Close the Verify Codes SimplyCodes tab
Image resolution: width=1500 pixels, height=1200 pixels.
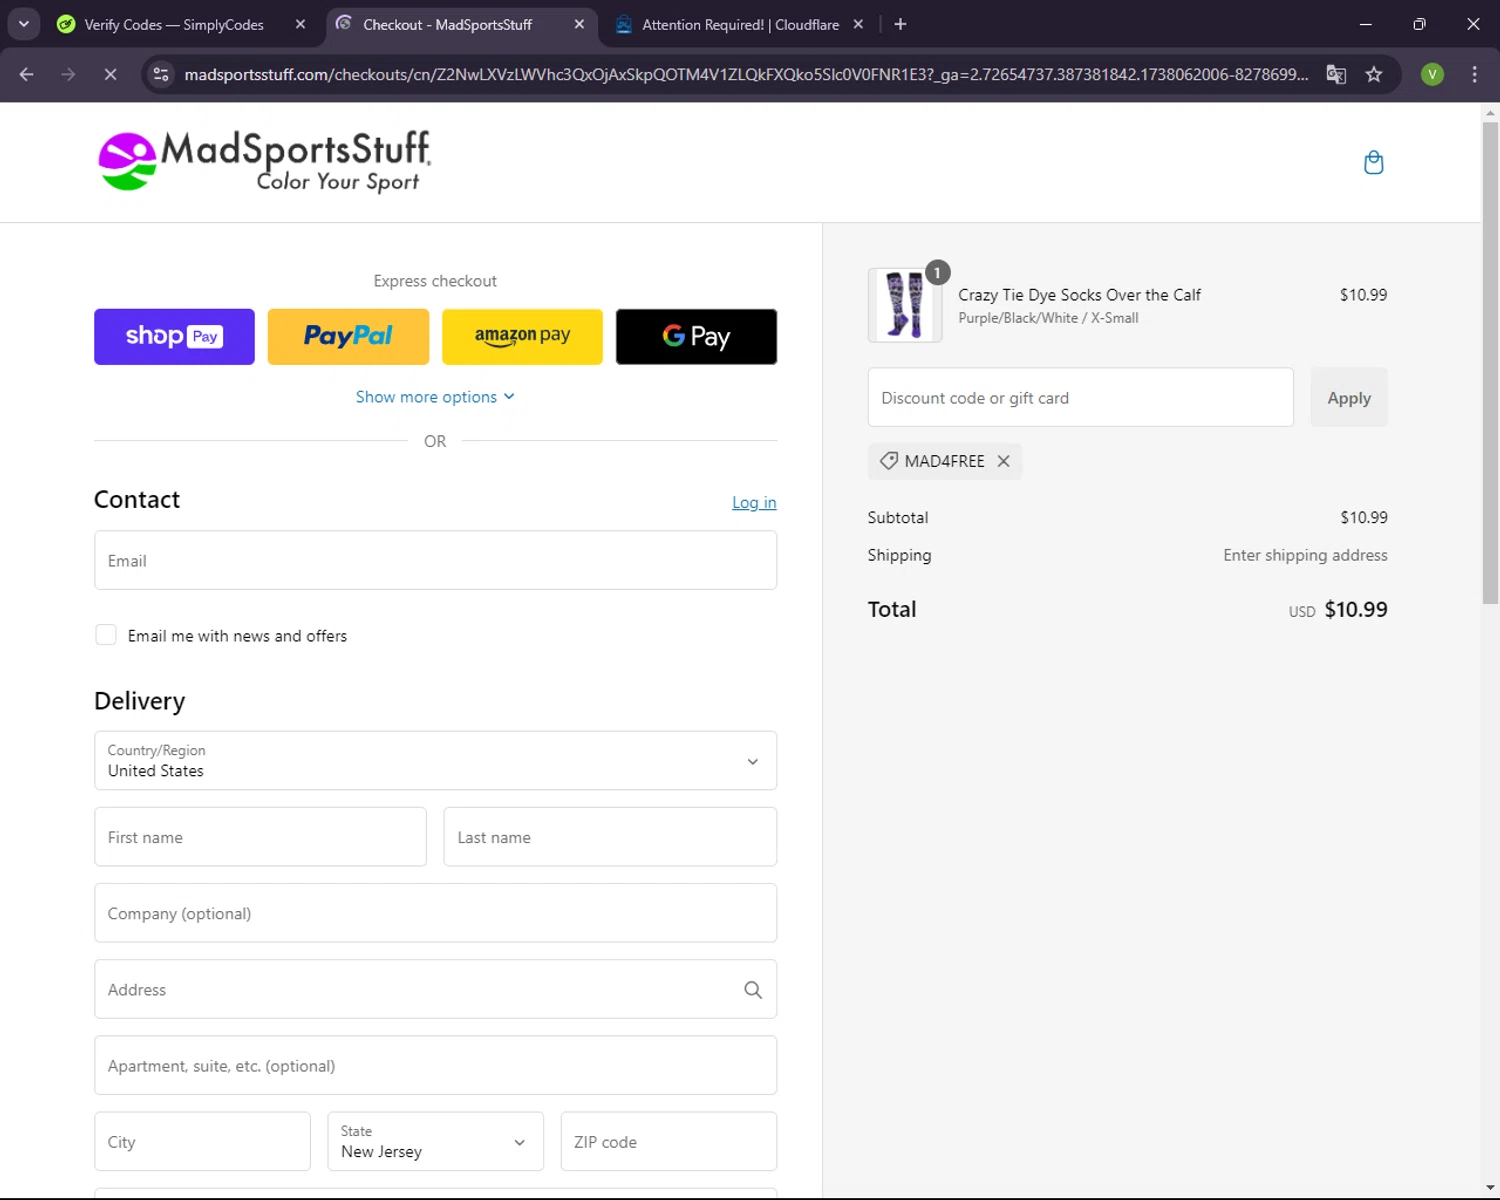pyautogui.click(x=300, y=24)
